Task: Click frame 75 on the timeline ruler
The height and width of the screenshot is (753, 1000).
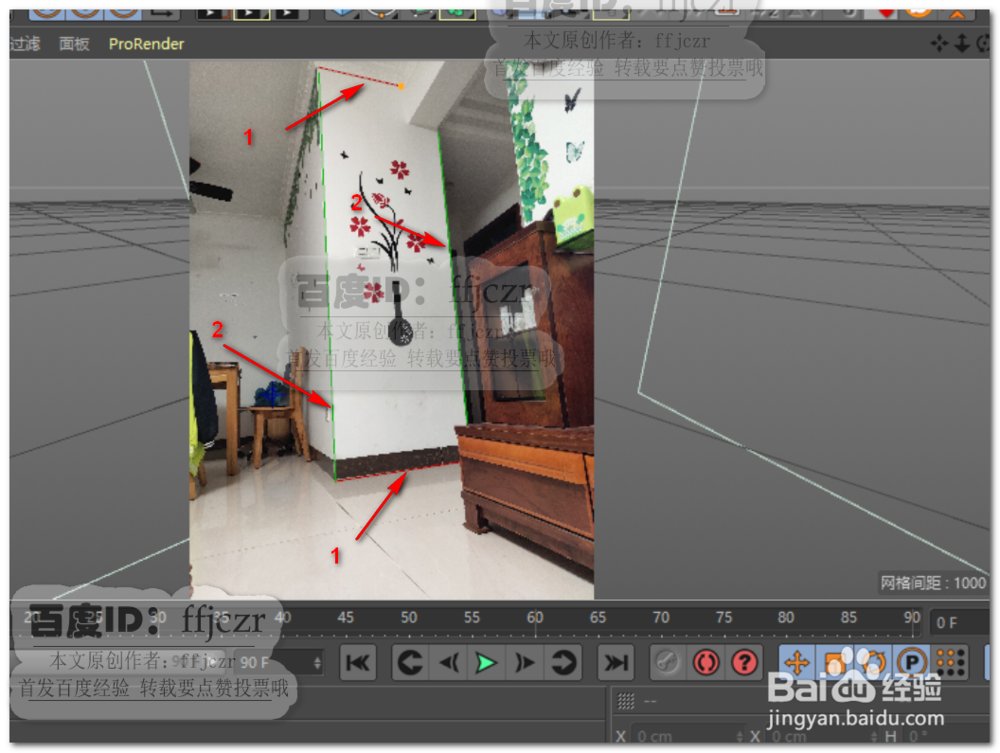Action: (x=723, y=618)
